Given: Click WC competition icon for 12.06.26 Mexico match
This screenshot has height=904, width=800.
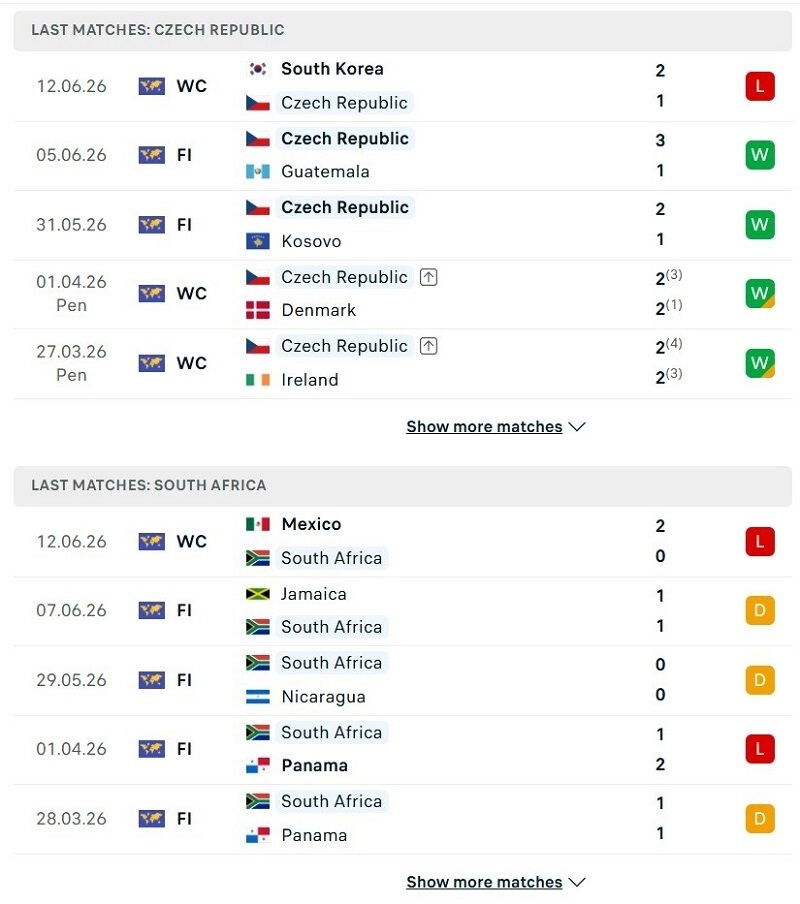Looking at the screenshot, I should coord(152,542).
